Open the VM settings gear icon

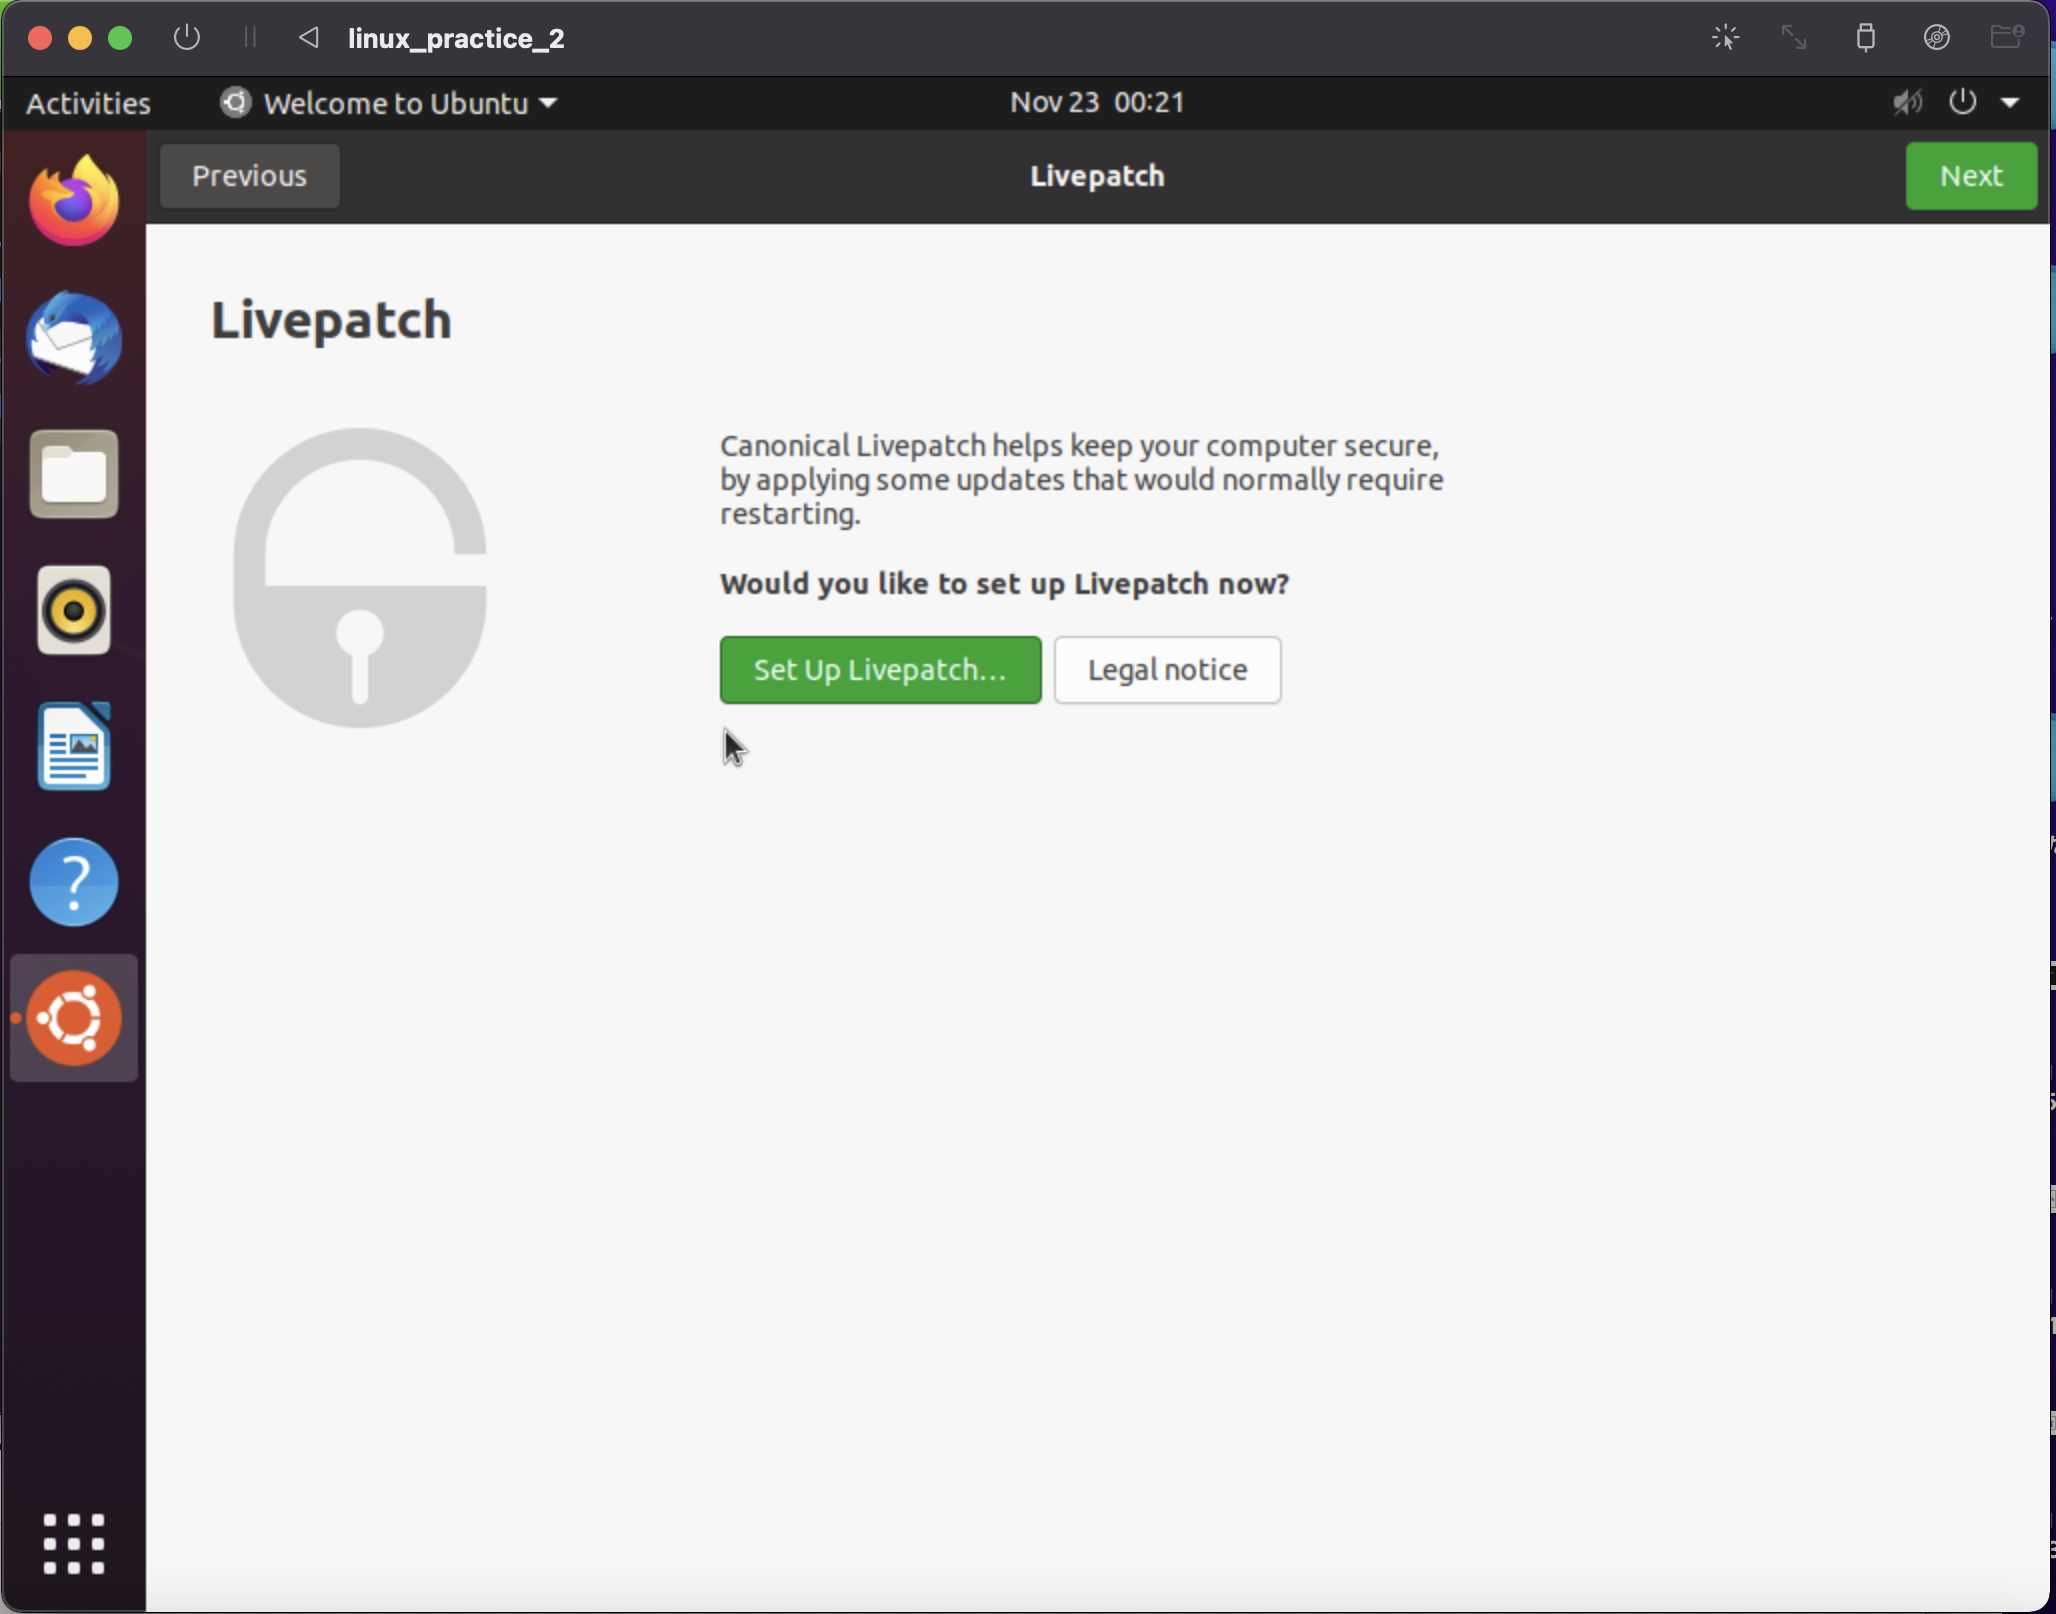pyautogui.click(x=1936, y=37)
